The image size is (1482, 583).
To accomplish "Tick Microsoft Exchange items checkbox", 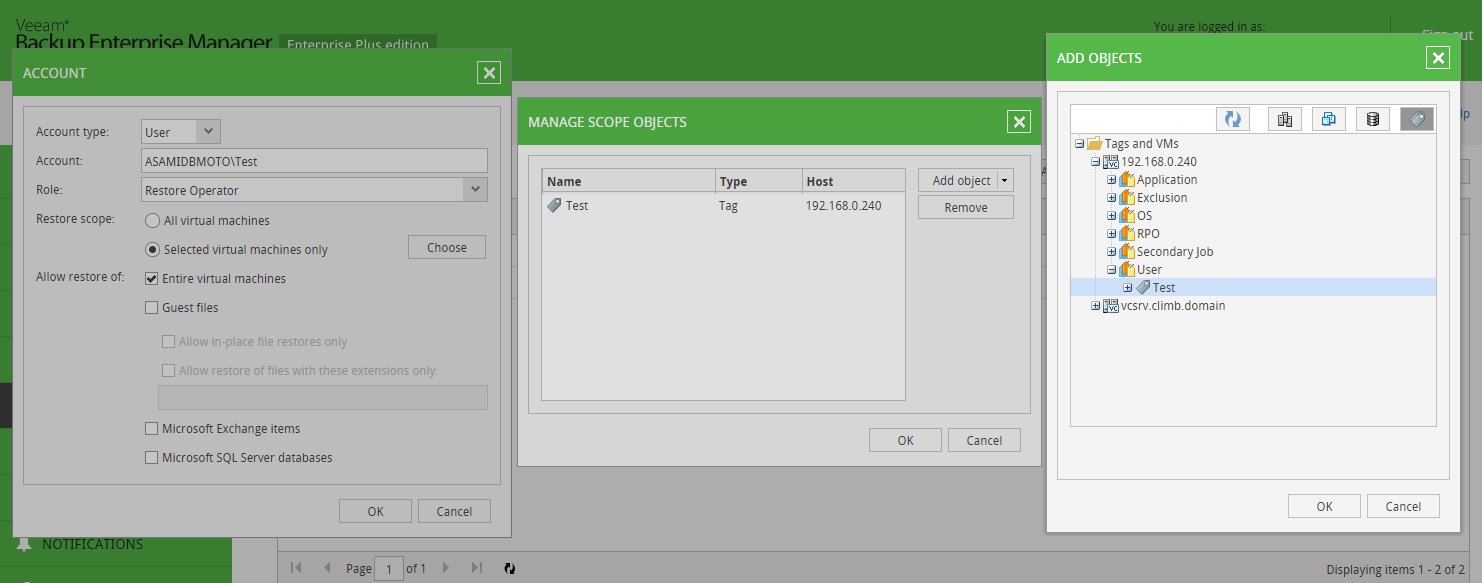I will coord(152,429).
